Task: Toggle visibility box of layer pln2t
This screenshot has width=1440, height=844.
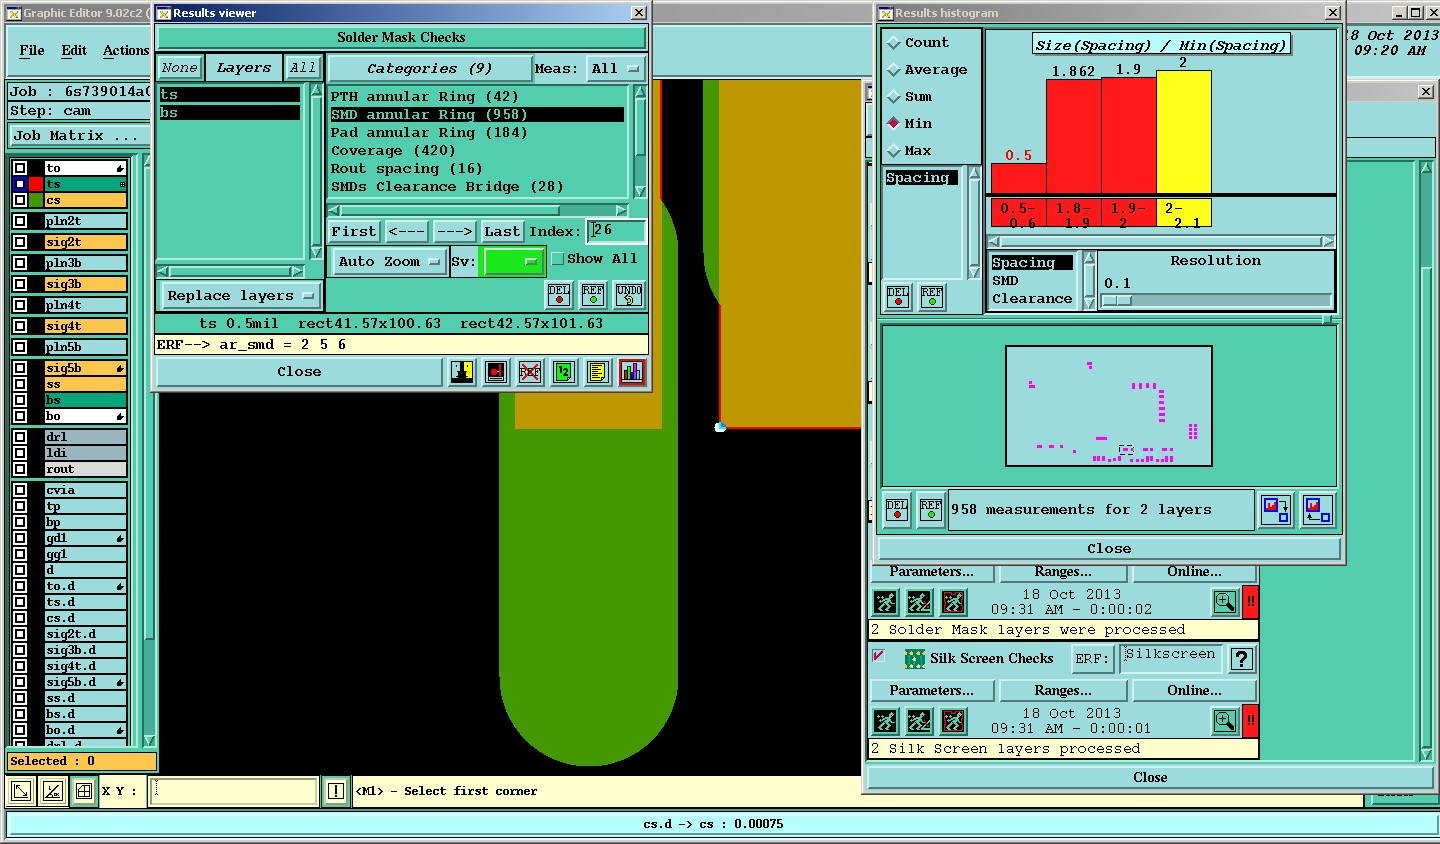Action: pos(20,222)
